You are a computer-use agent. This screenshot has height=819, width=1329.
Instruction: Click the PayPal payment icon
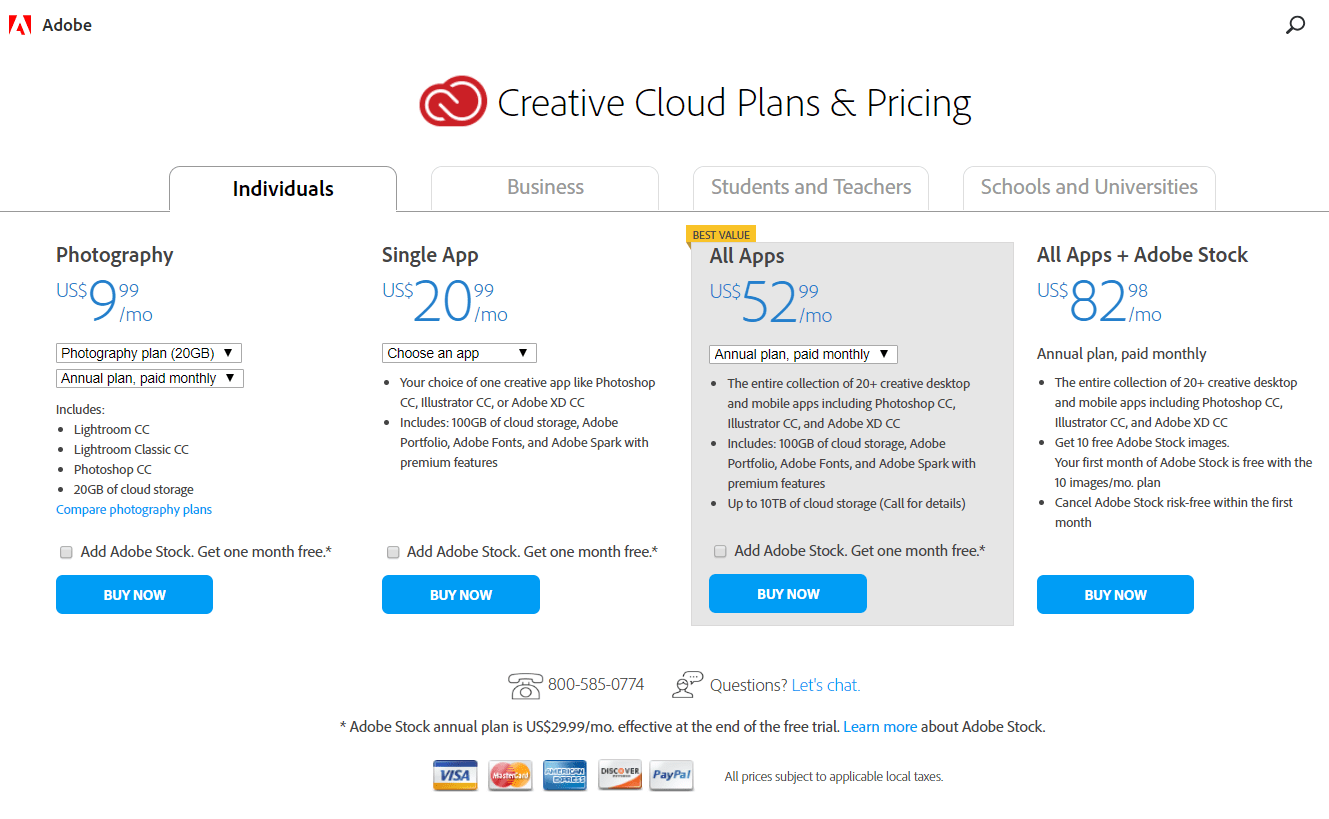click(671, 775)
